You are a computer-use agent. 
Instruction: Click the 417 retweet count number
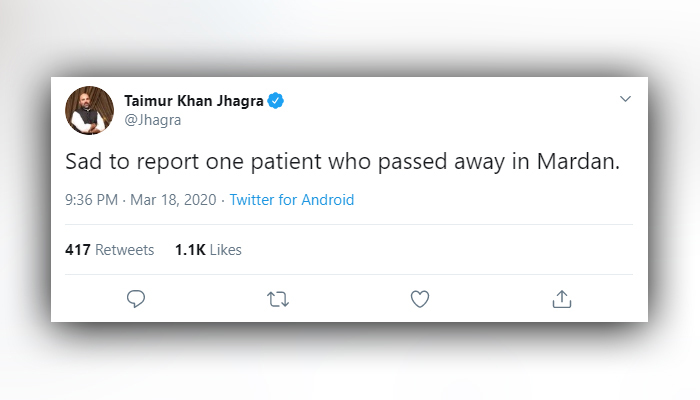click(x=78, y=250)
